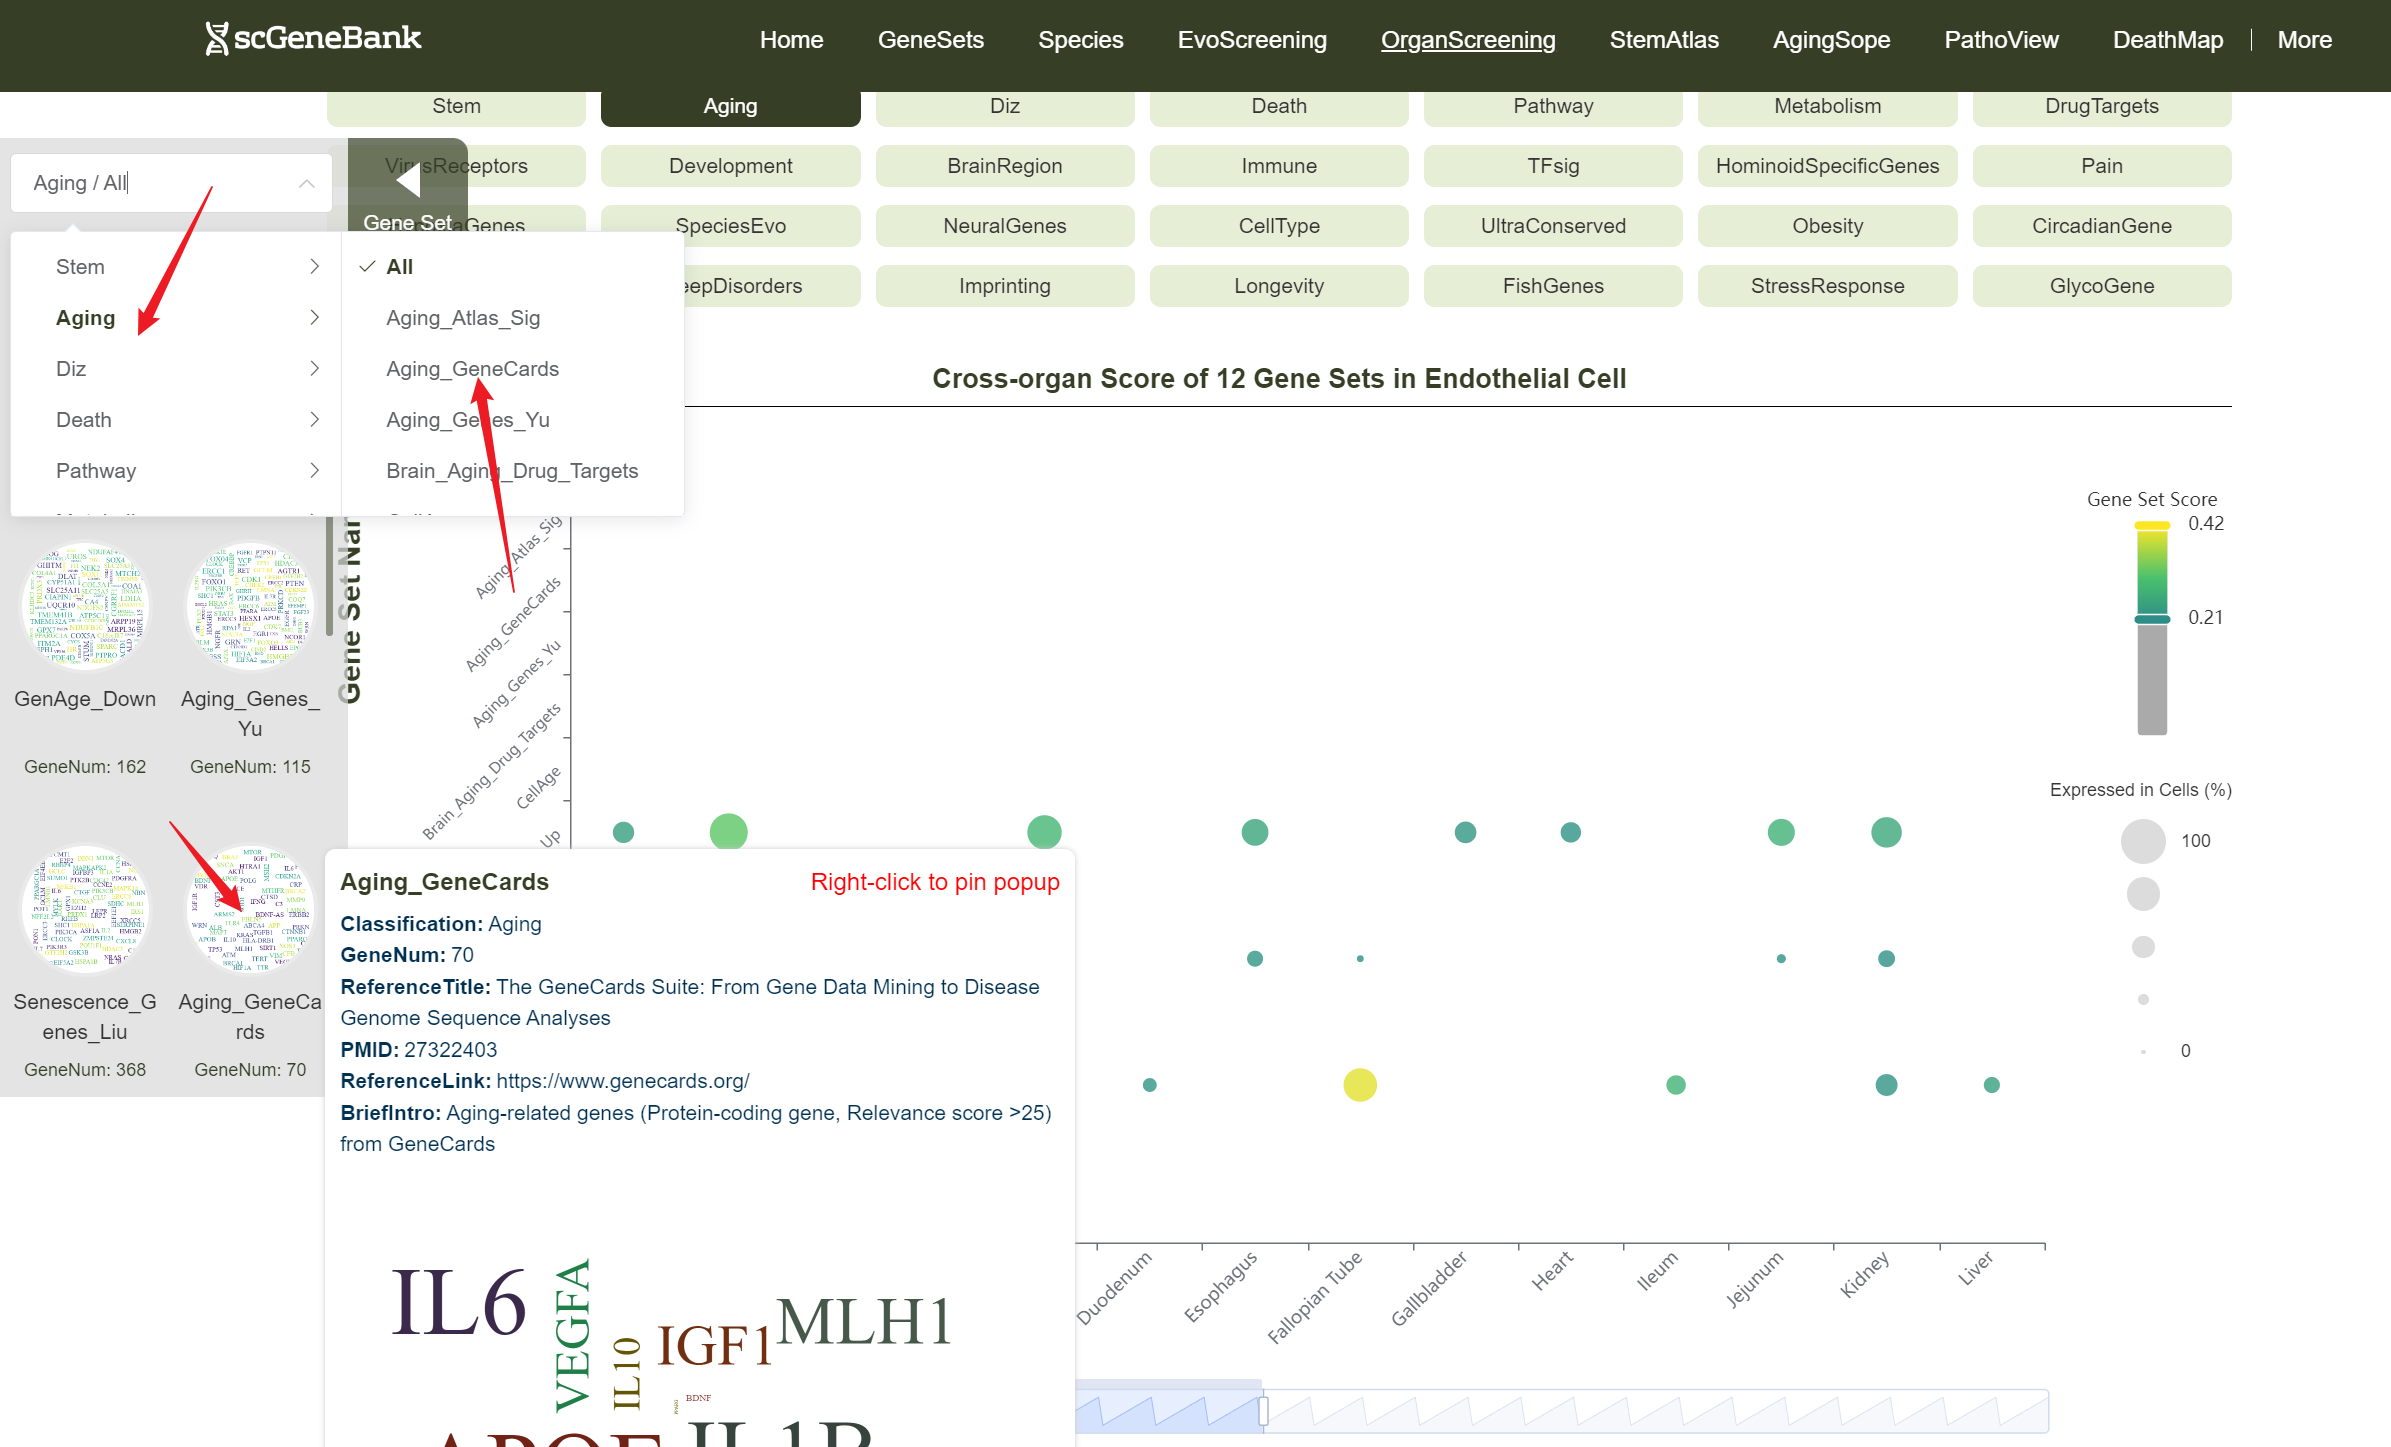Image resolution: width=2391 pixels, height=1447 pixels.
Task: Switch to the Longevity gene set tab
Action: tap(1278, 286)
